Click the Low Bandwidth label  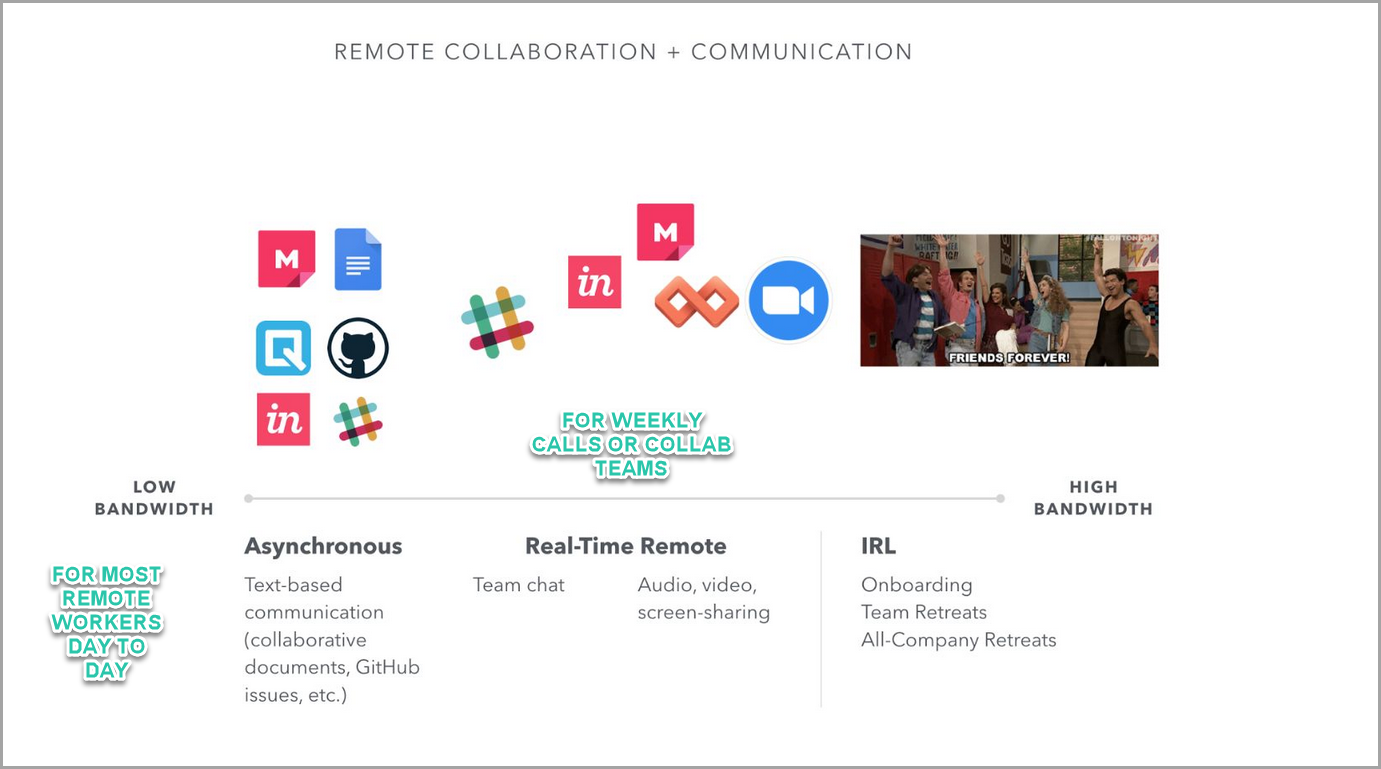pos(154,498)
